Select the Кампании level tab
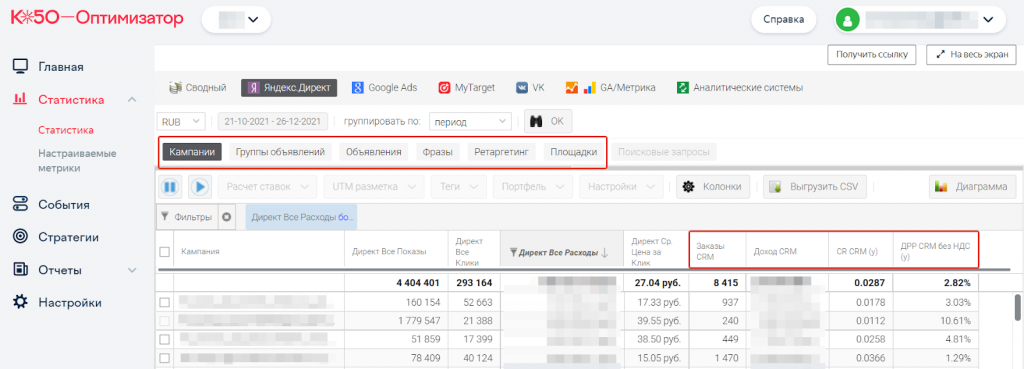The width and height of the screenshot is (1024, 369). [193, 152]
